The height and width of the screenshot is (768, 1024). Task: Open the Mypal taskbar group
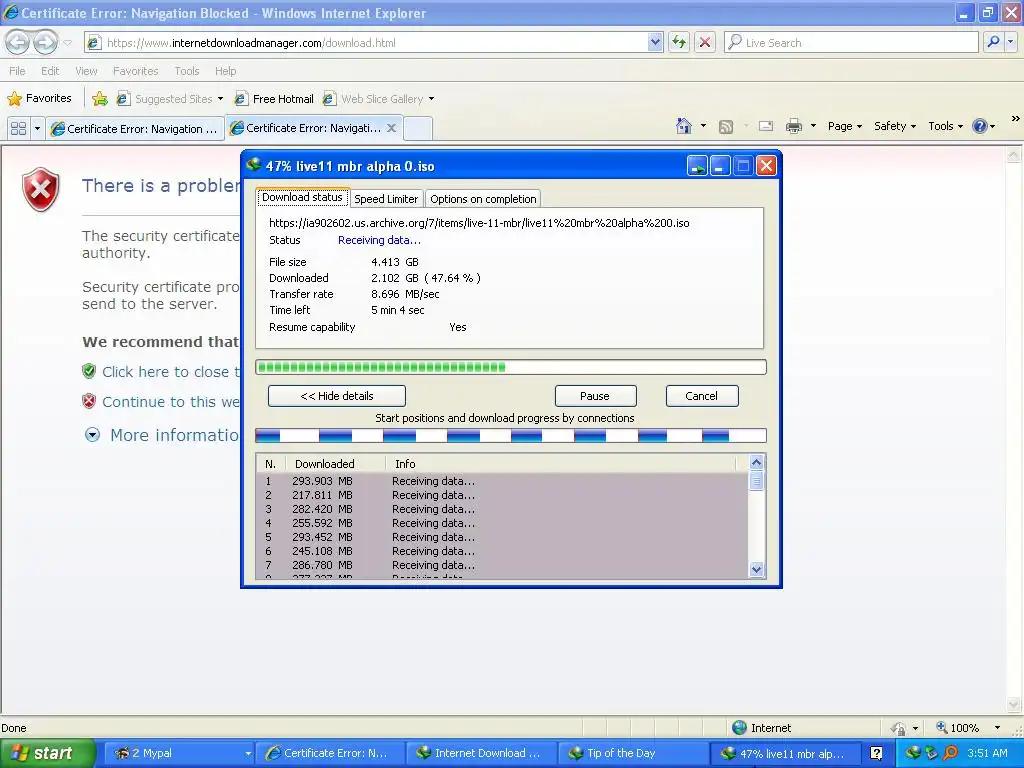point(180,753)
